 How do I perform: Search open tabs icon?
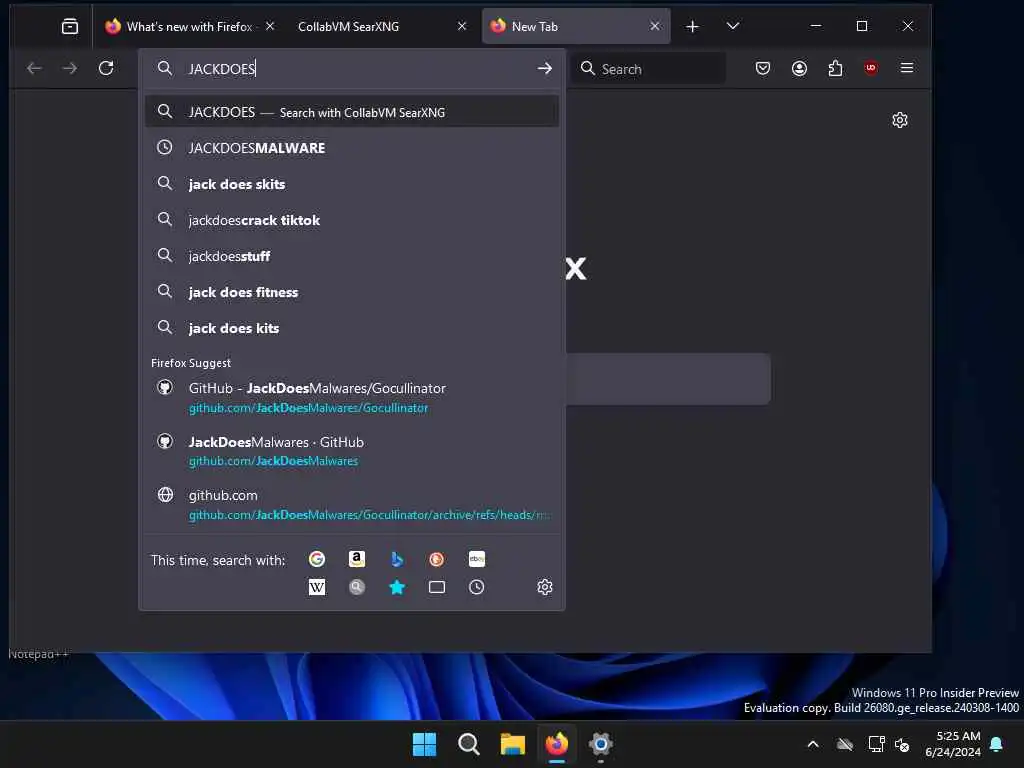(x=436, y=587)
